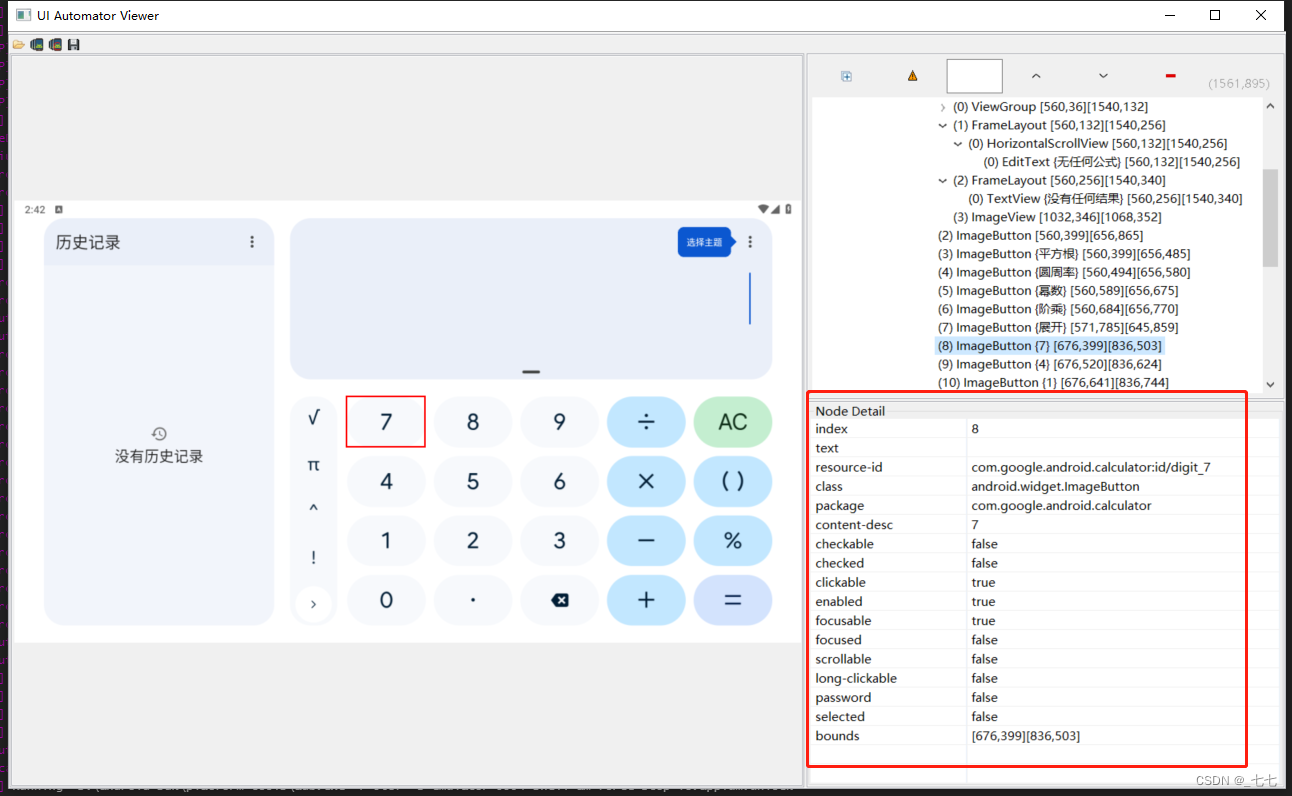Select digit 9 key in calculator

pyautogui.click(x=560, y=422)
